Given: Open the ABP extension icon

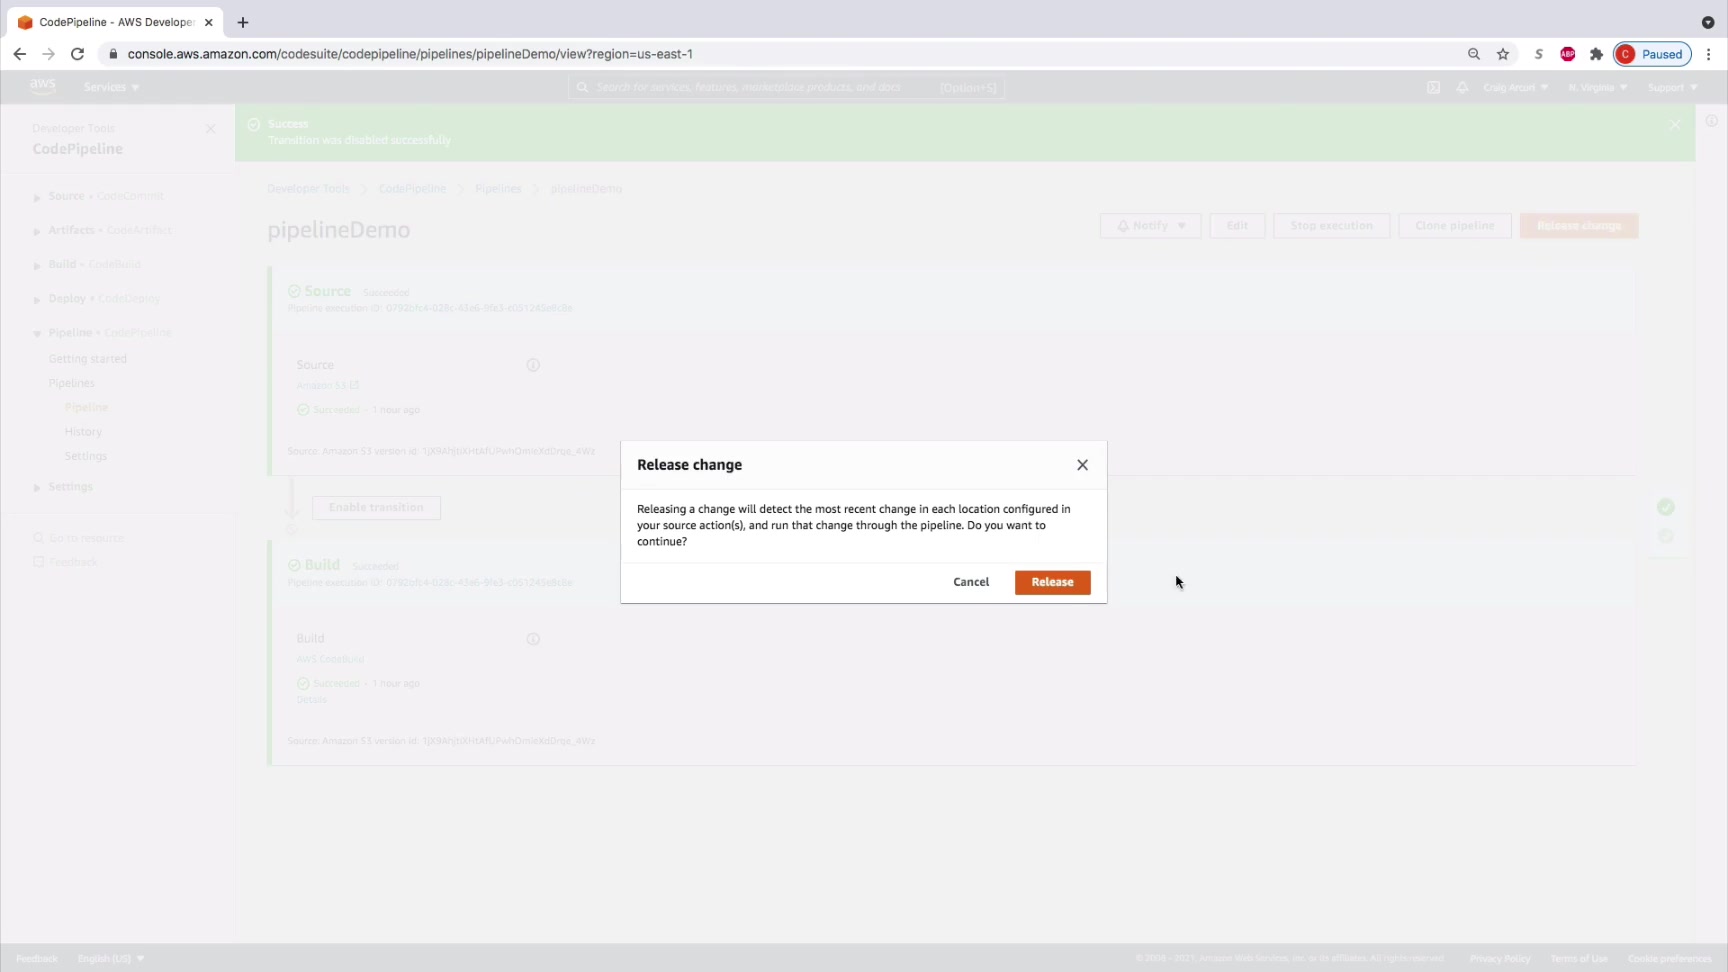Looking at the screenshot, I should pyautogui.click(x=1568, y=54).
